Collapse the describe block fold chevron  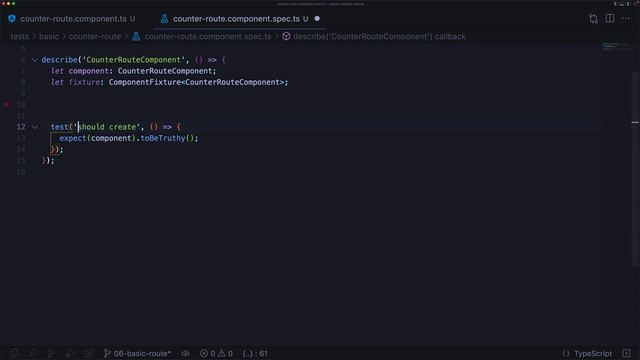pos(35,60)
